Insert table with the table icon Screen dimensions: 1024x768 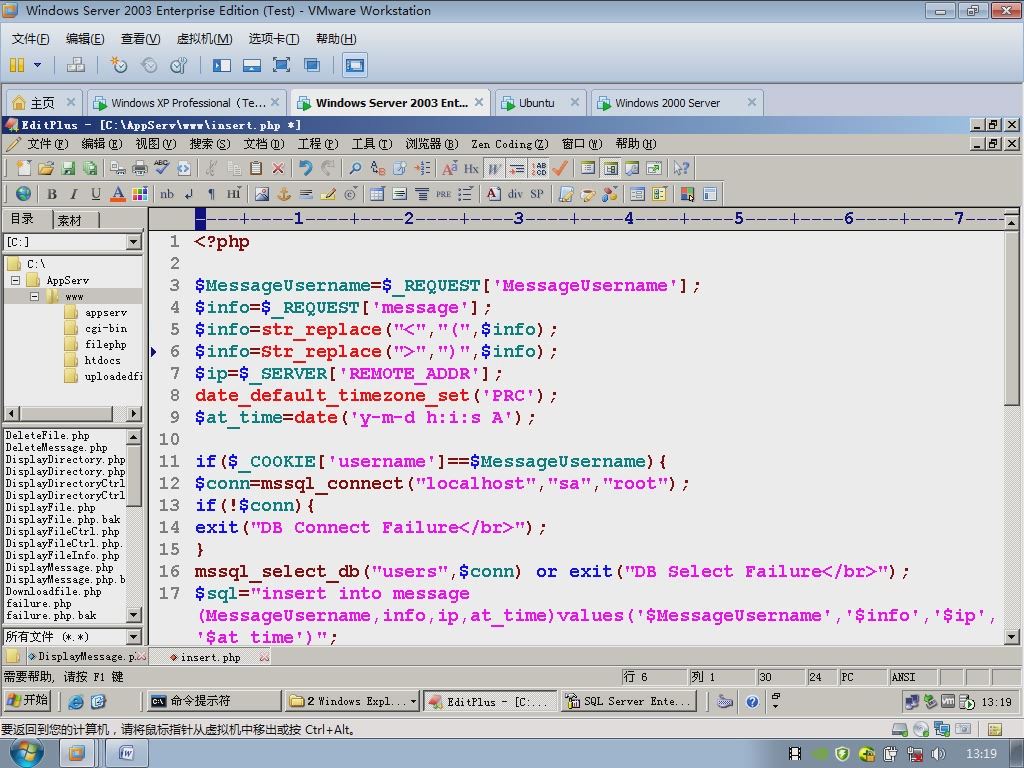click(377, 194)
